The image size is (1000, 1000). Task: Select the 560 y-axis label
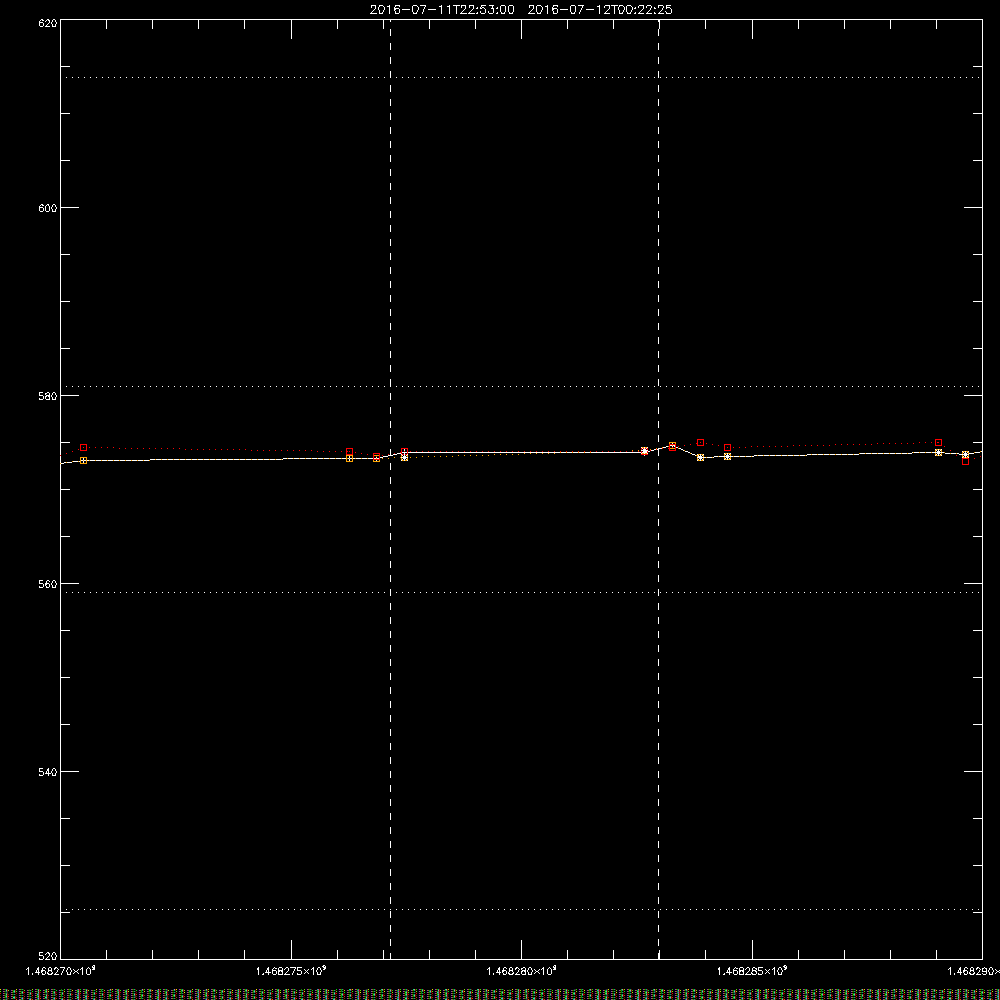[48, 584]
